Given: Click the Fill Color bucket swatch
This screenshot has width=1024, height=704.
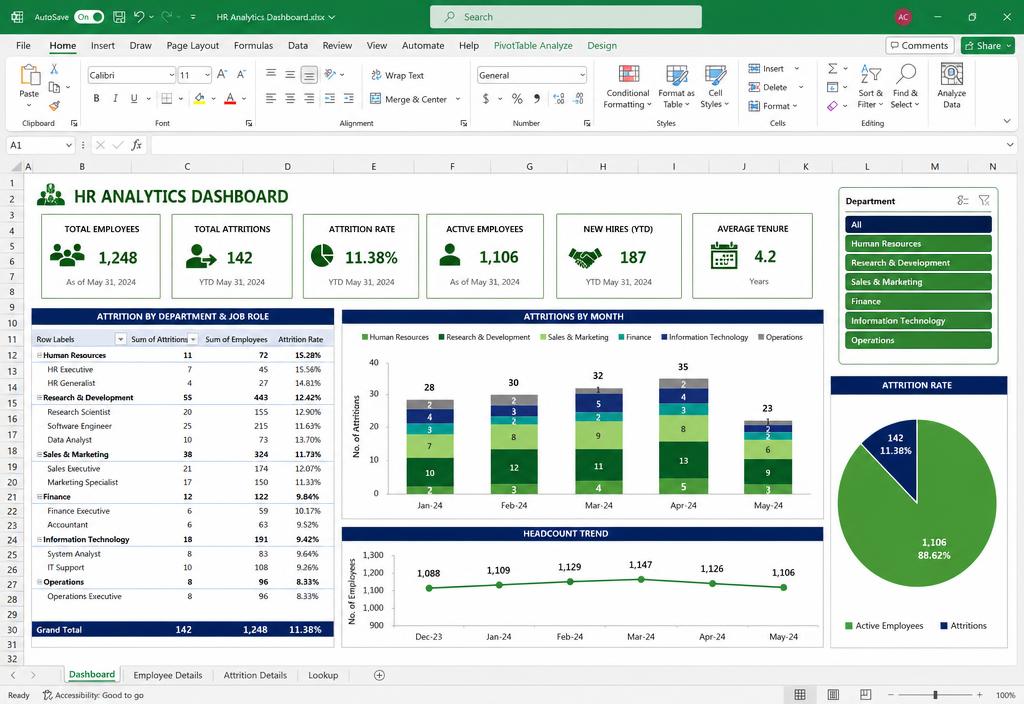Looking at the screenshot, I should (x=199, y=99).
